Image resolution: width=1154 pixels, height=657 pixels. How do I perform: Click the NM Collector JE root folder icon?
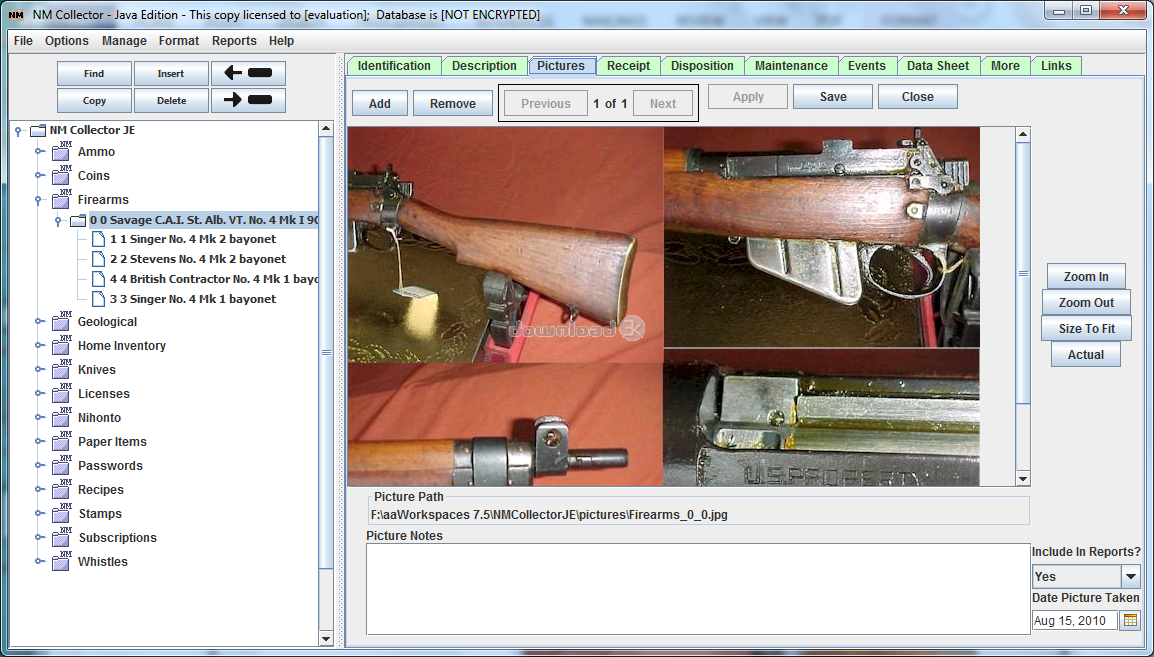click(38, 130)
